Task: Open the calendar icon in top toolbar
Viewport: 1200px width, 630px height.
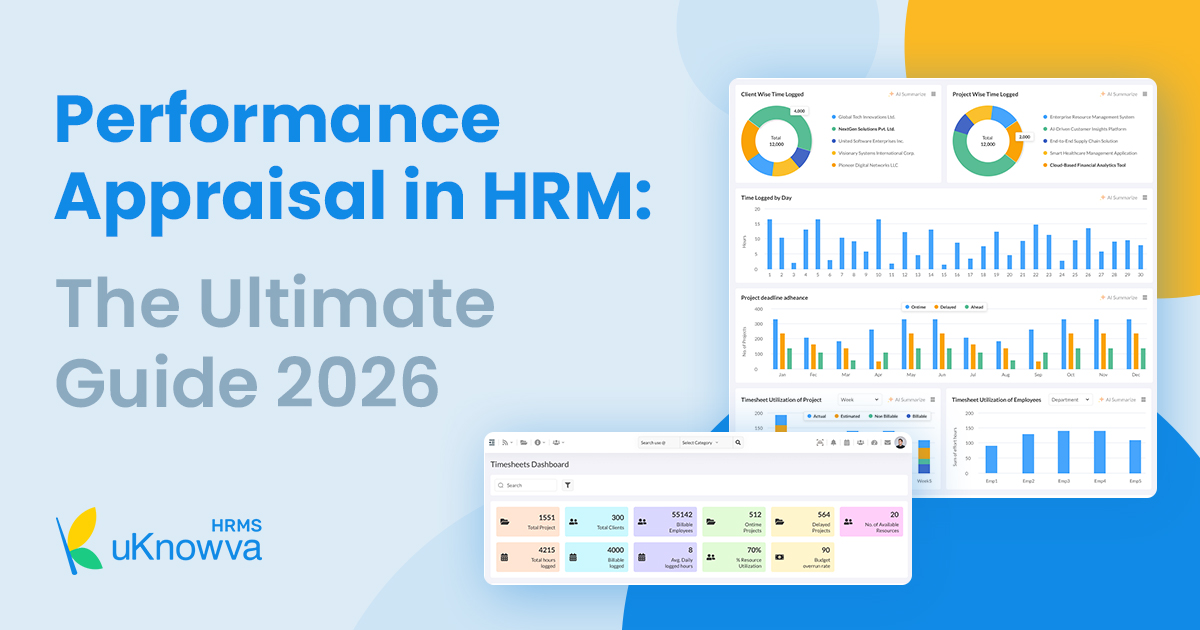Action: [847, 442]
